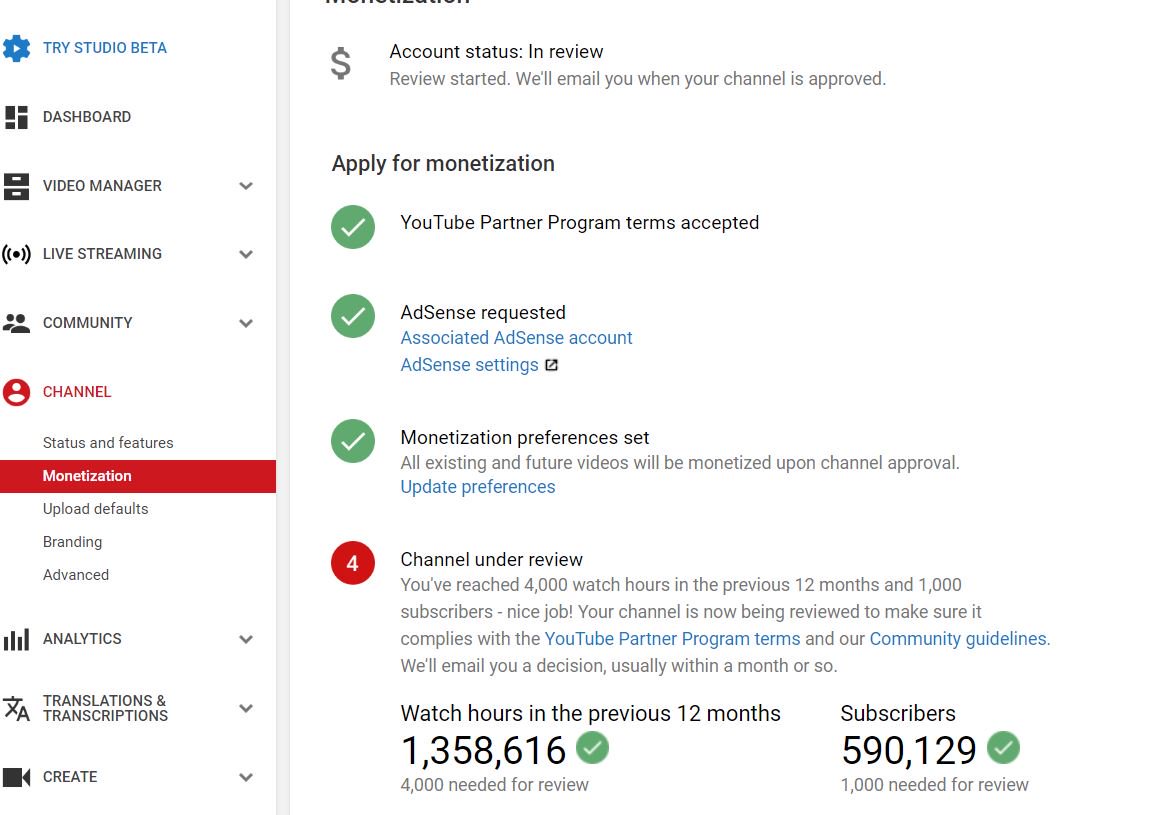Expand the Community section chevron

pyautogui.click(x=246, y=323)
